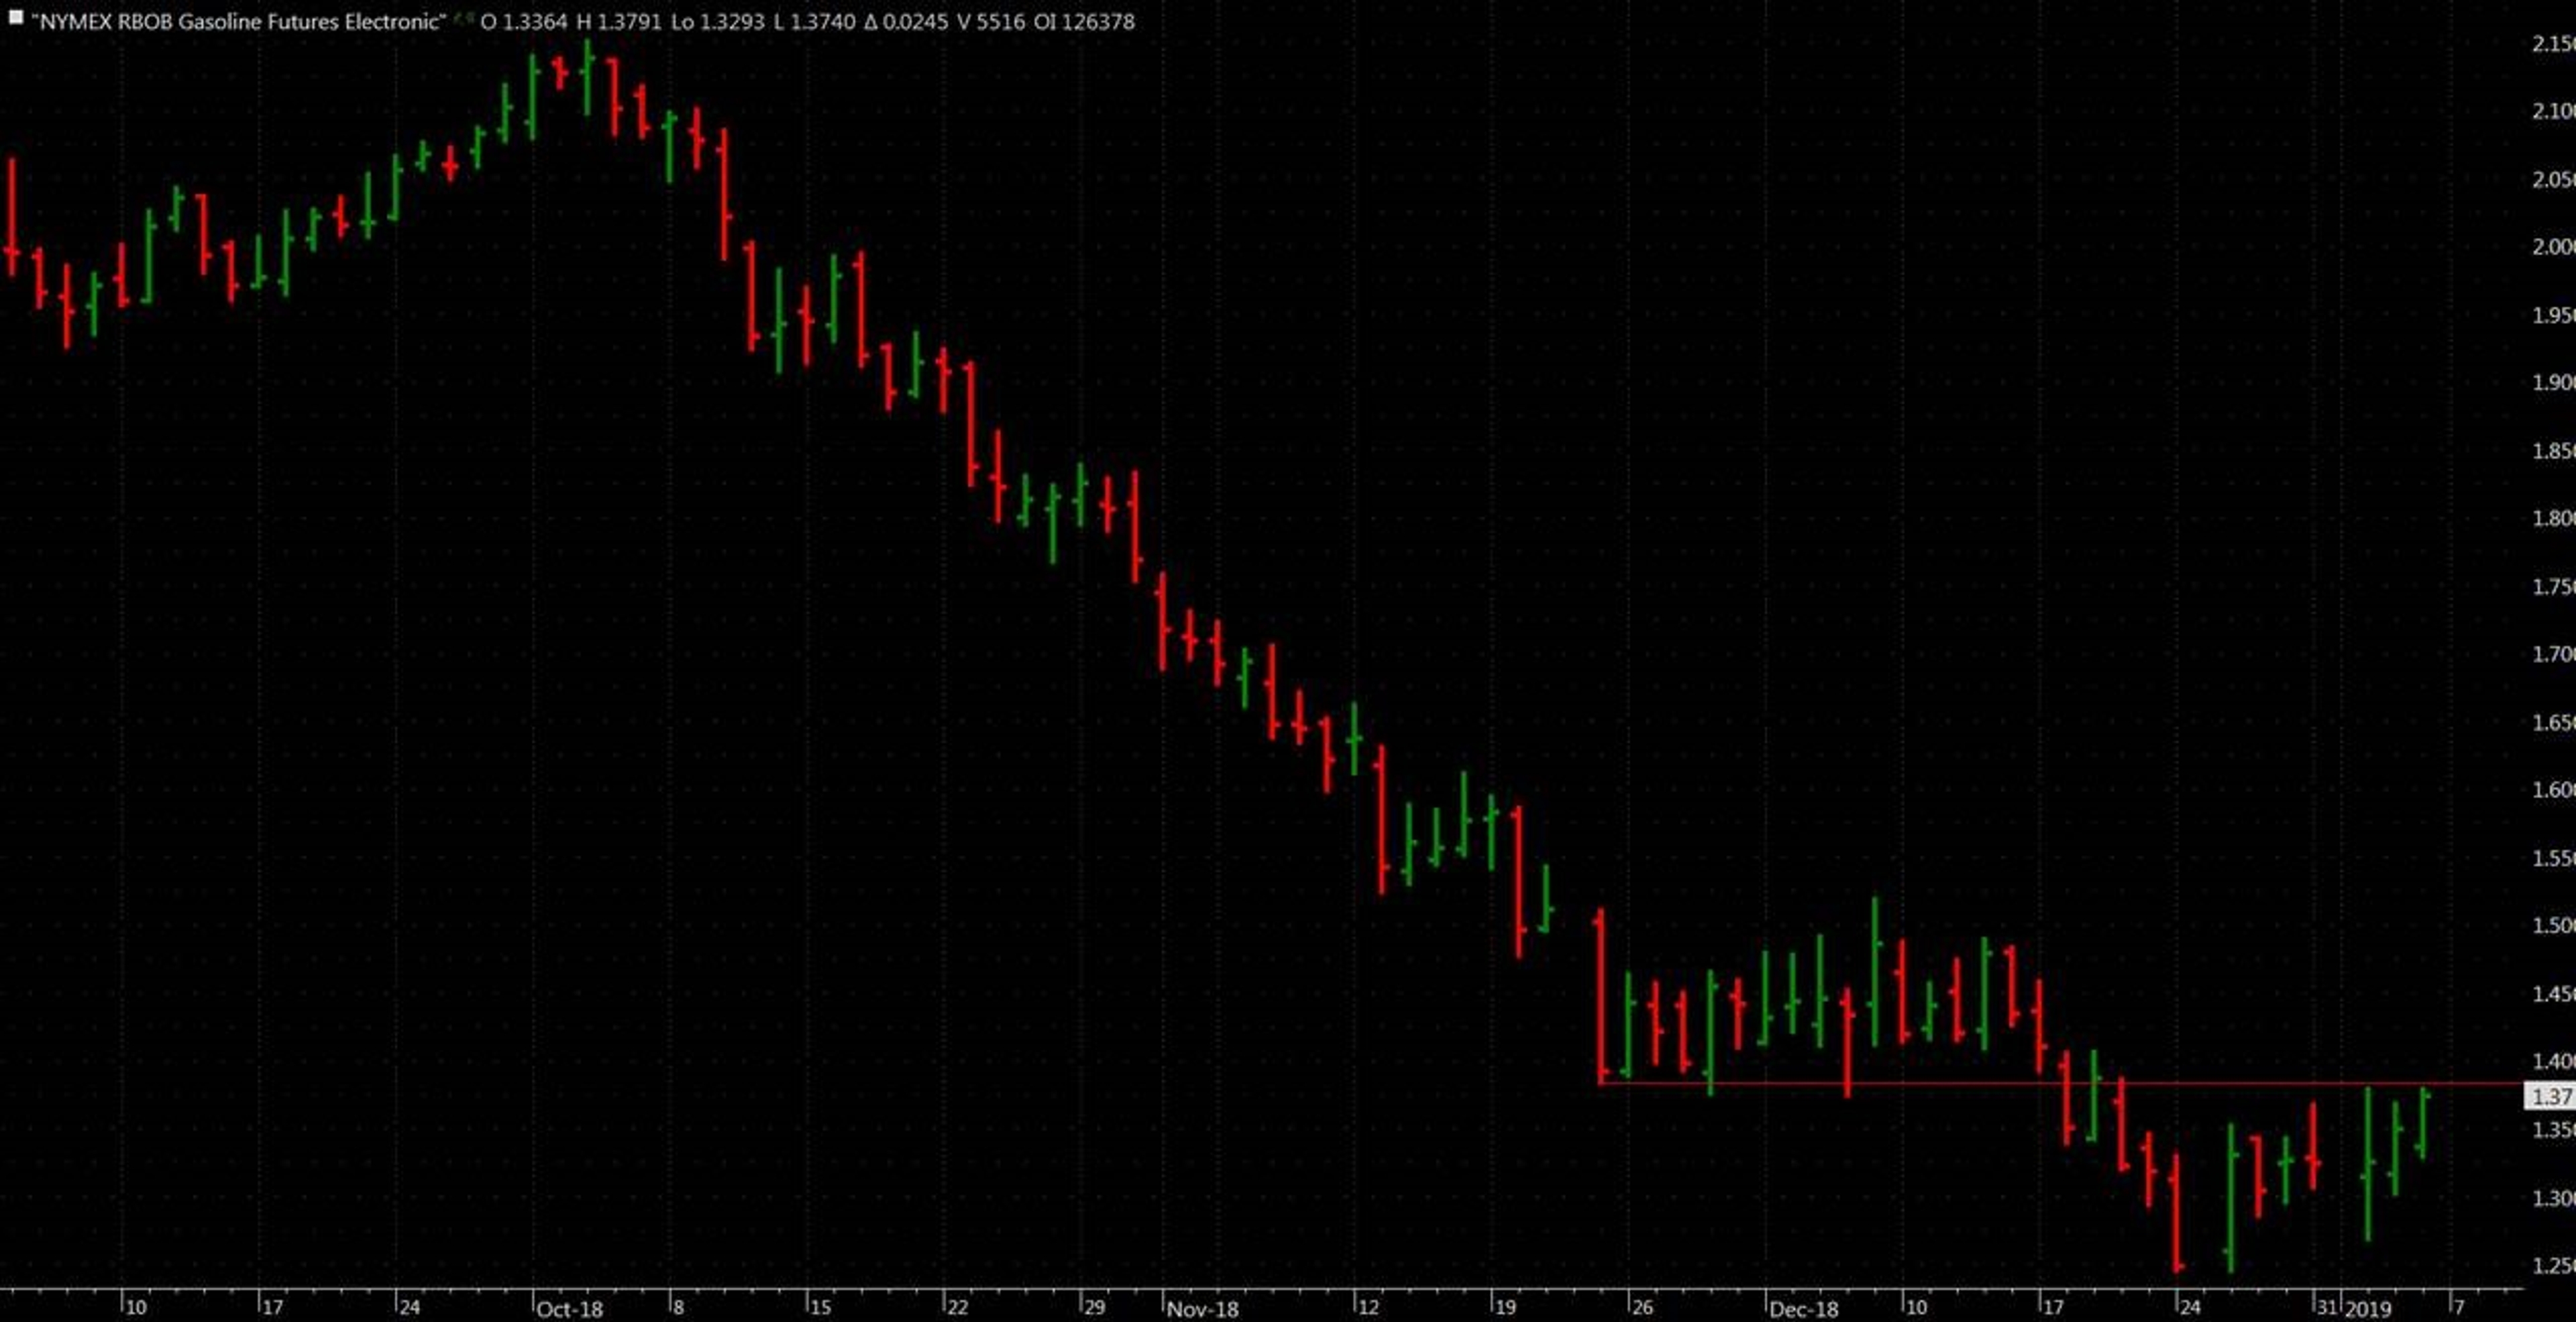This screenshot has height=1322, width=2576.
Task: Click the date label 12 on the time axis
Action: tap(1369, 1307)
